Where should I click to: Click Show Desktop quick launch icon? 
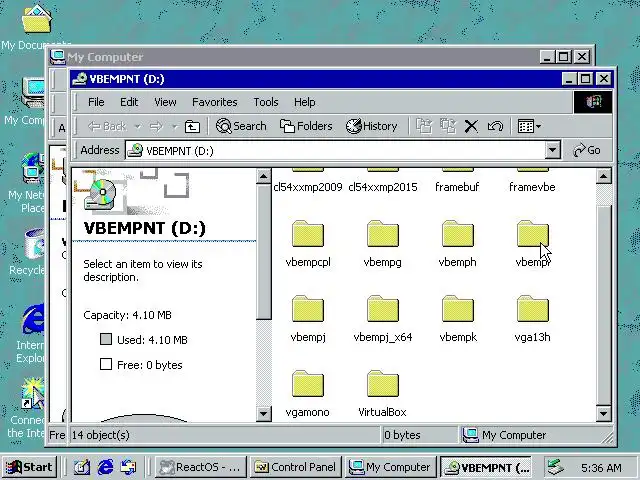pos(82,467)
